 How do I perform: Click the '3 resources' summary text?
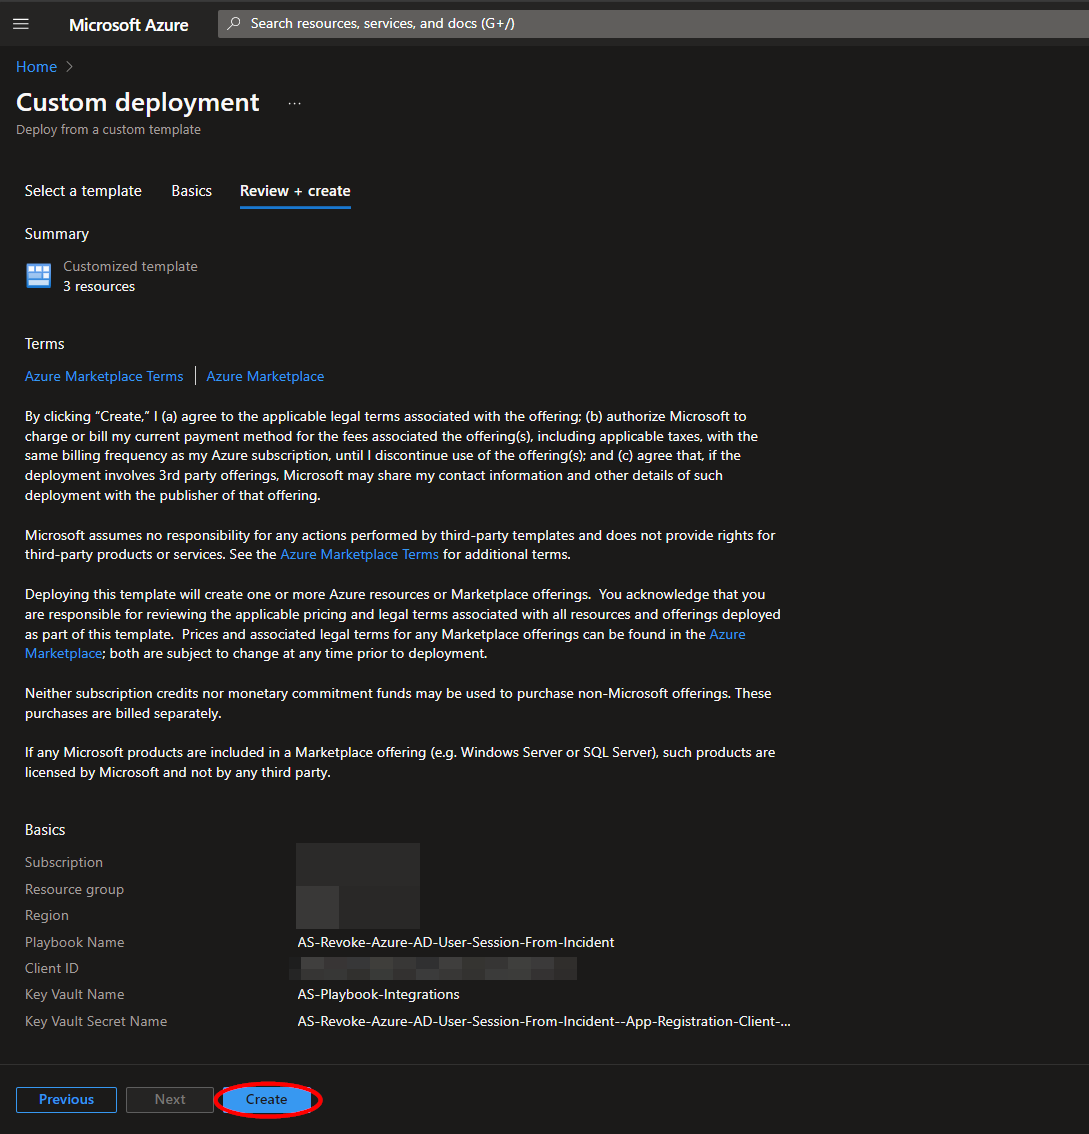99,286
